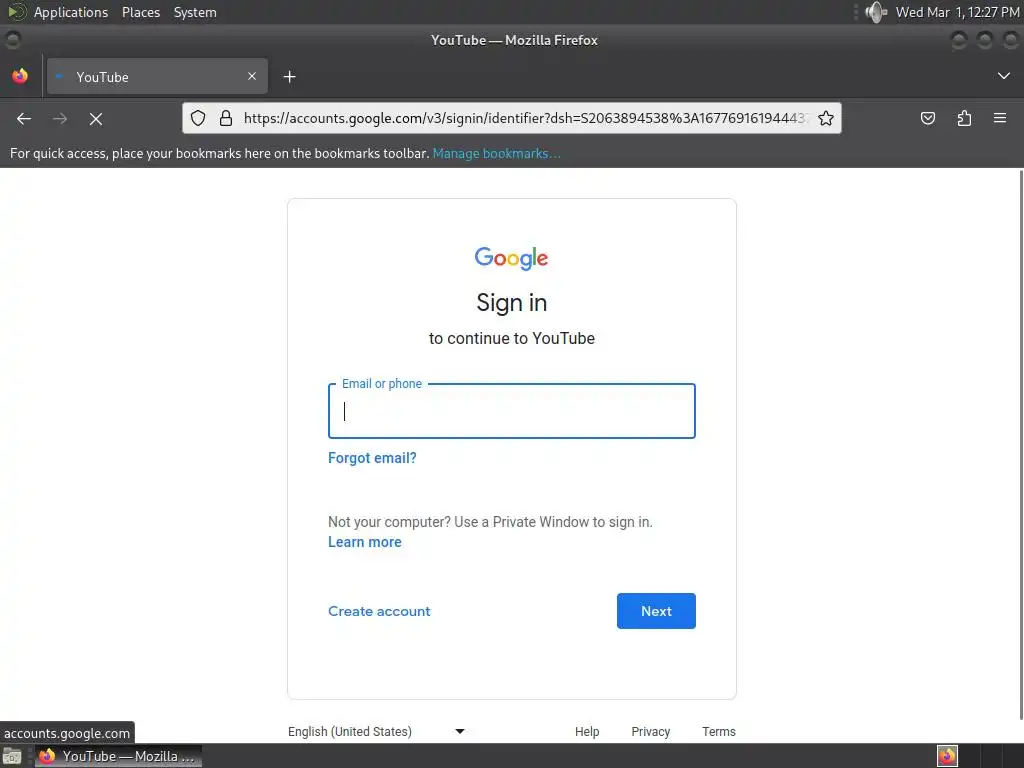Click the volume speaker icon in panel
Screen dimensions: 1024x768
click(x=875, y=12)
